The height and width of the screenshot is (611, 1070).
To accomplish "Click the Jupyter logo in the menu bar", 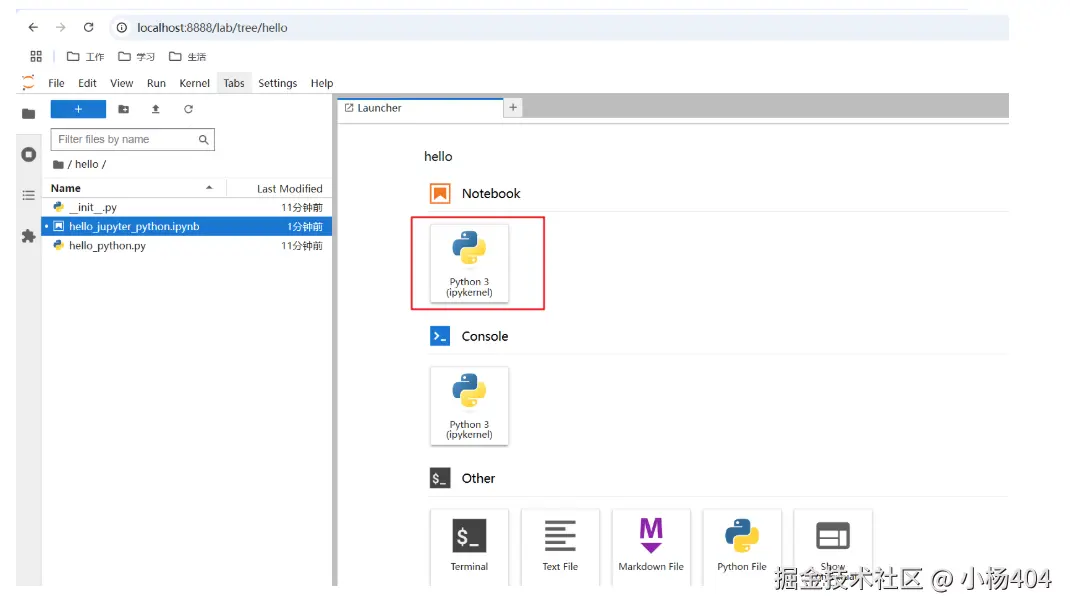I will tap(28, 83).
